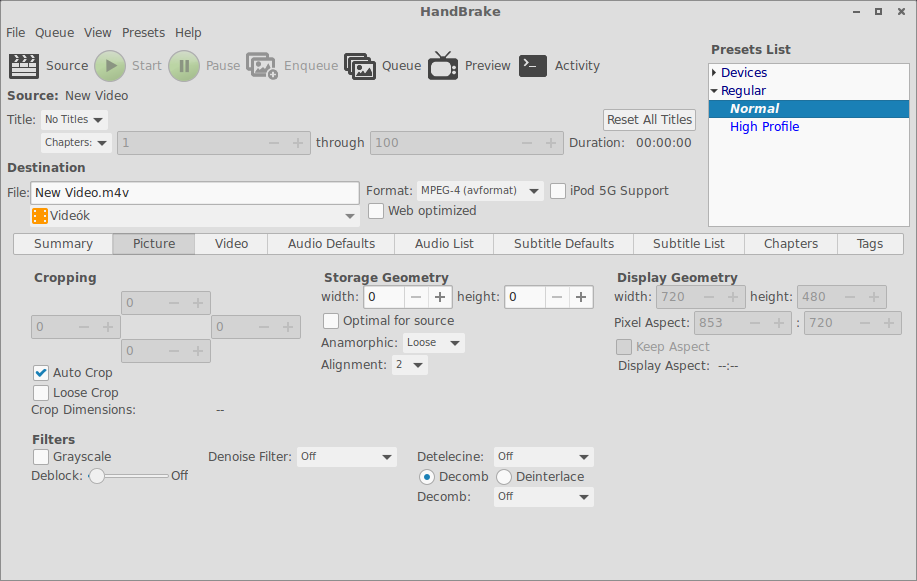Open the Activity terminal icon
This screenshot has width=917, height=581.
pyautogui.click(x=533, y=66)
